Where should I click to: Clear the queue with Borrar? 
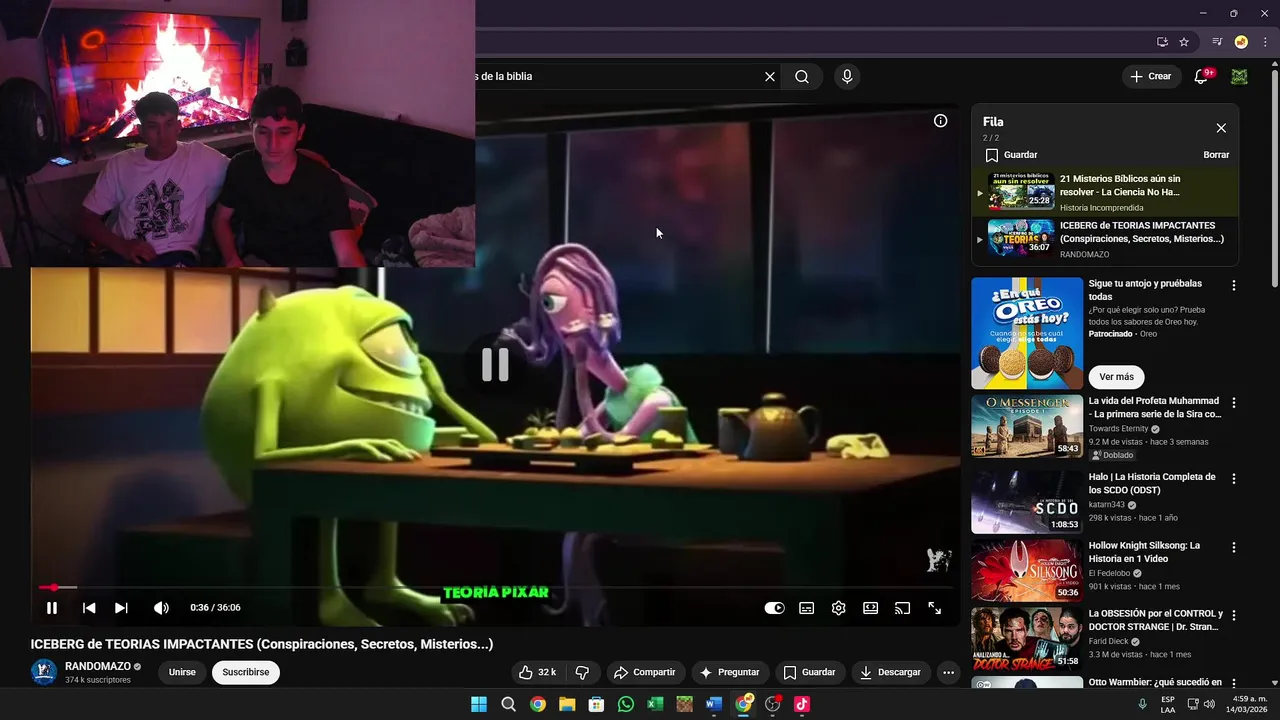click(1216, 155)
